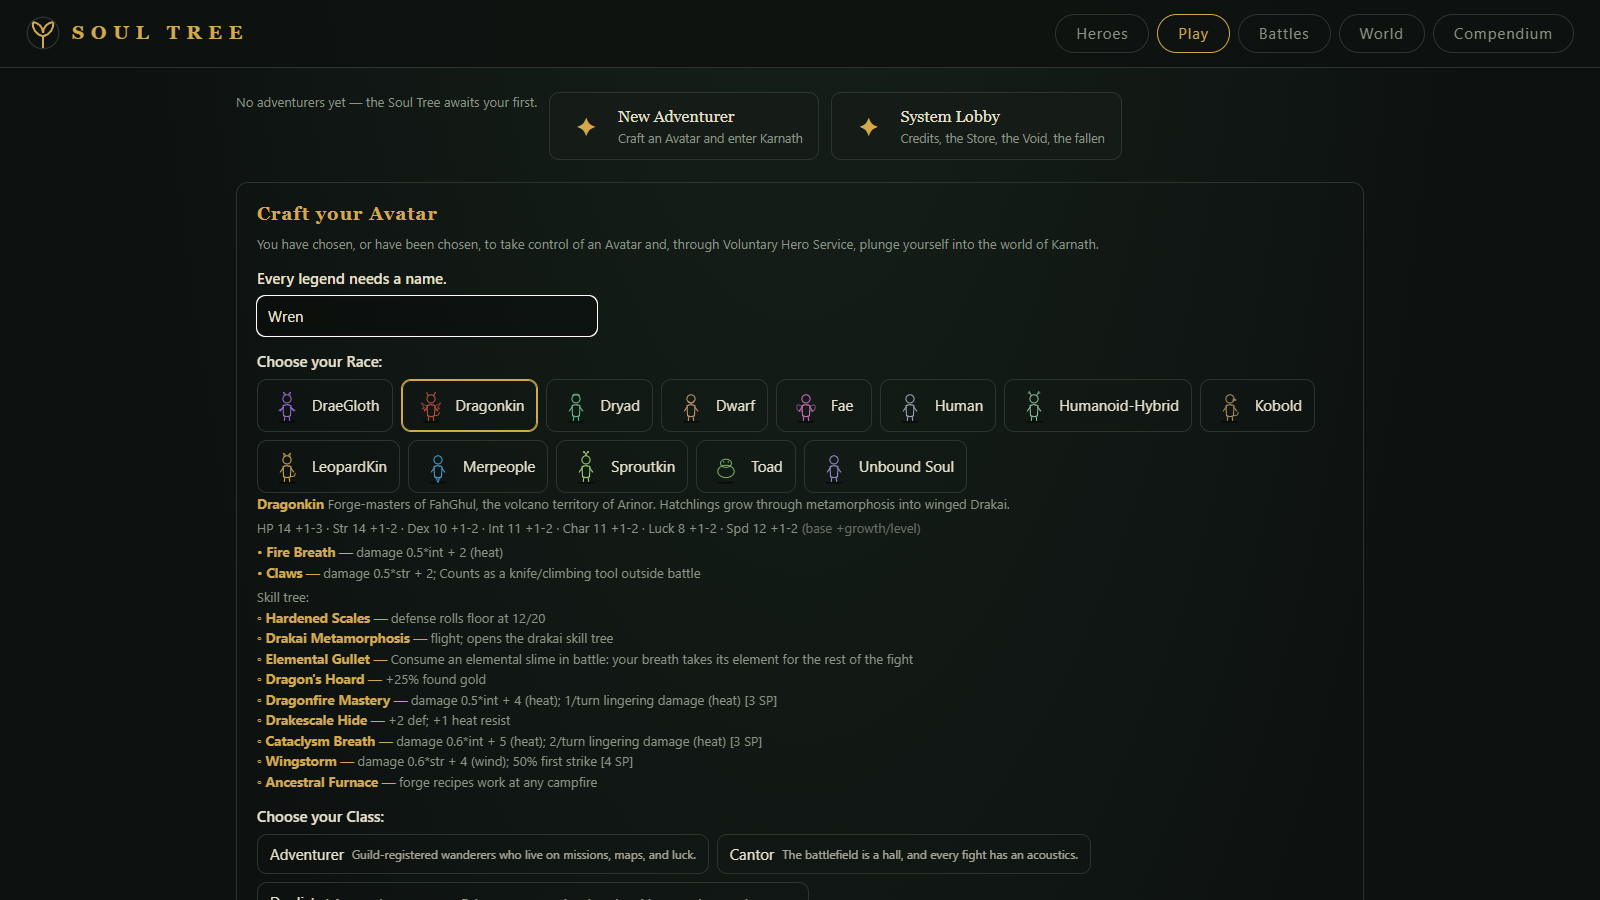The width and height of the screenshot is (1600, 900).
Task: Choose the Merpeople race label
Action: click(x=499, y=467)
